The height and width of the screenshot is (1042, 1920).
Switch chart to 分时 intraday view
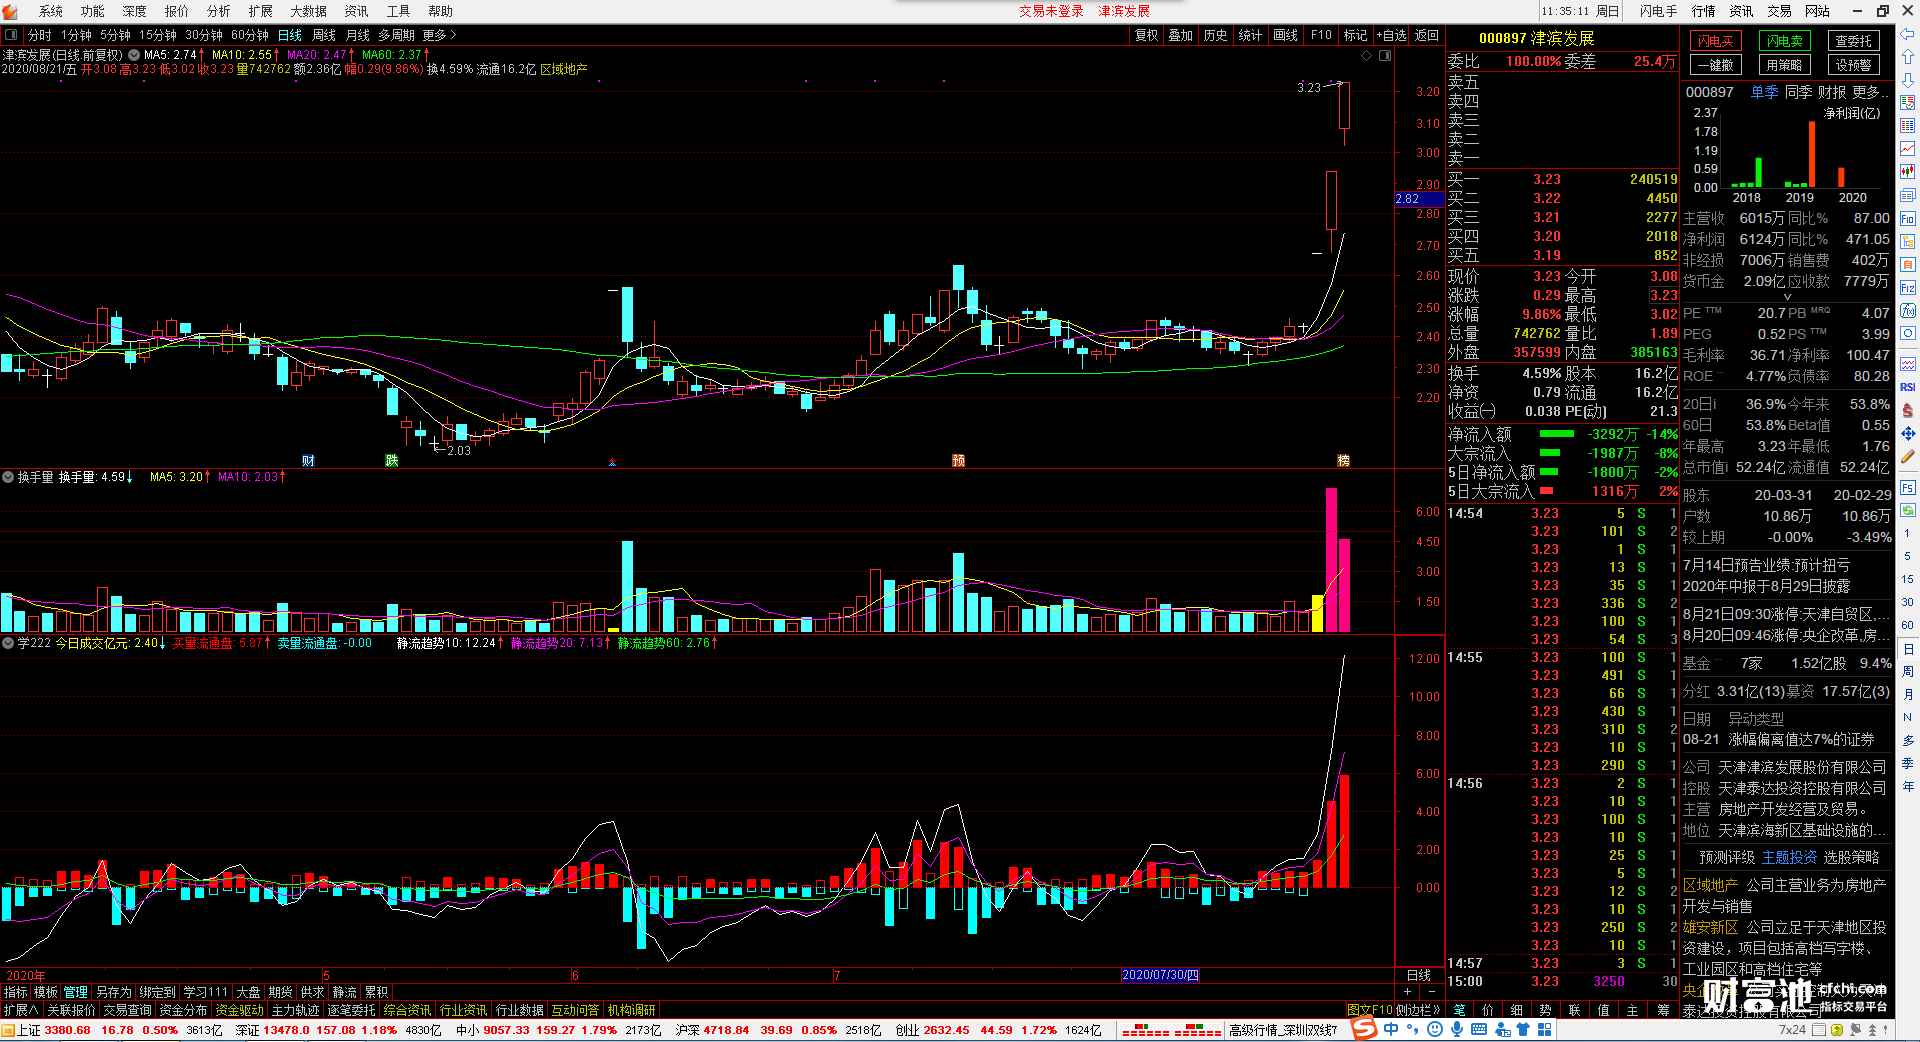coord(40,35)
